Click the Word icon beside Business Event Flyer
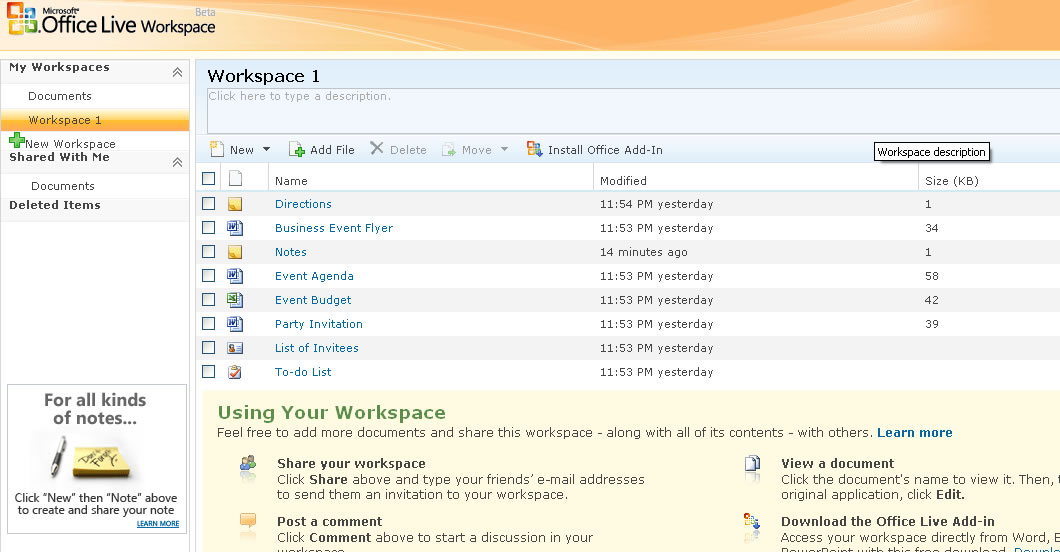The width and height of the screenshot is (1060, 552). (x=235, y=228)
